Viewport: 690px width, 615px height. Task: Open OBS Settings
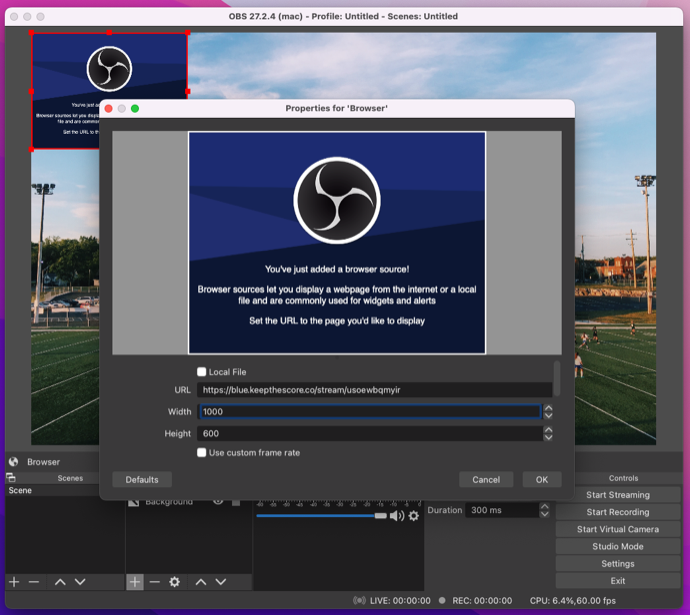(618, 564)
